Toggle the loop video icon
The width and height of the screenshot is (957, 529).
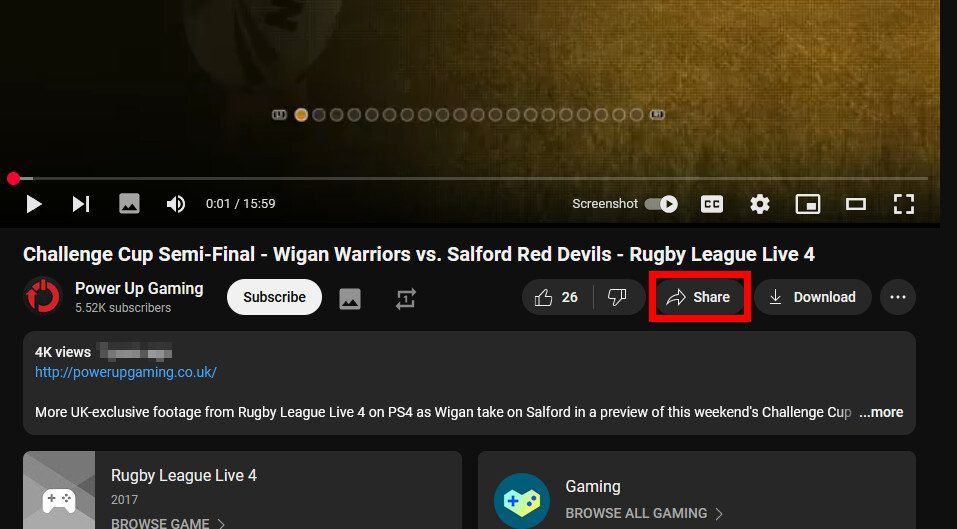point(405,298)
